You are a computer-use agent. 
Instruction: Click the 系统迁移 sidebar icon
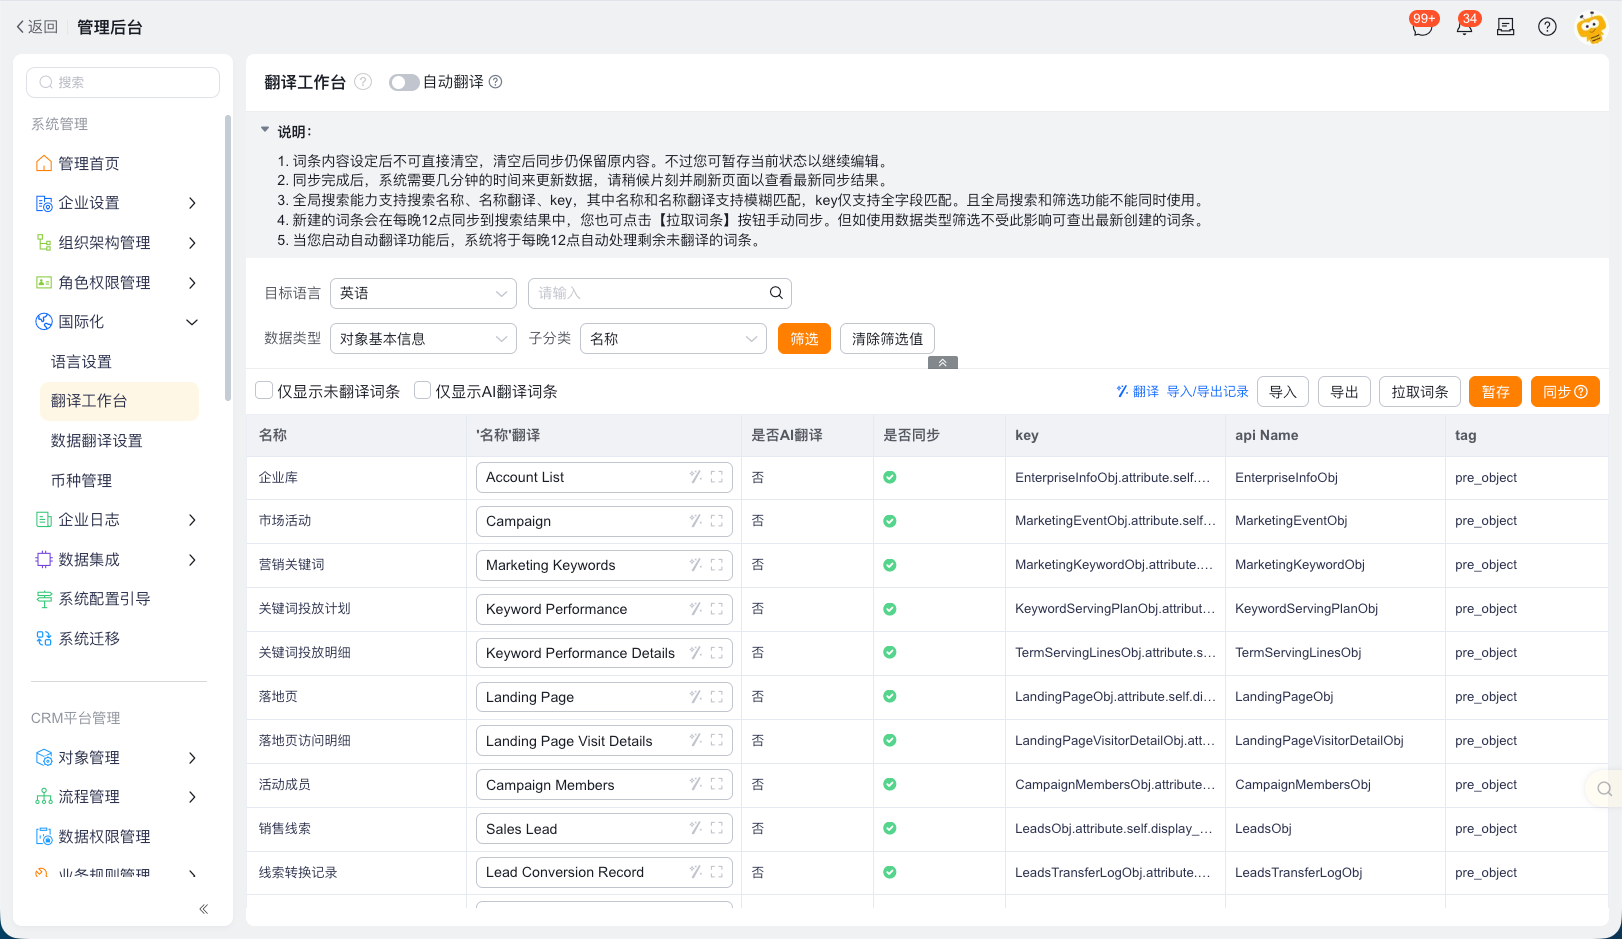pos(44,638)
